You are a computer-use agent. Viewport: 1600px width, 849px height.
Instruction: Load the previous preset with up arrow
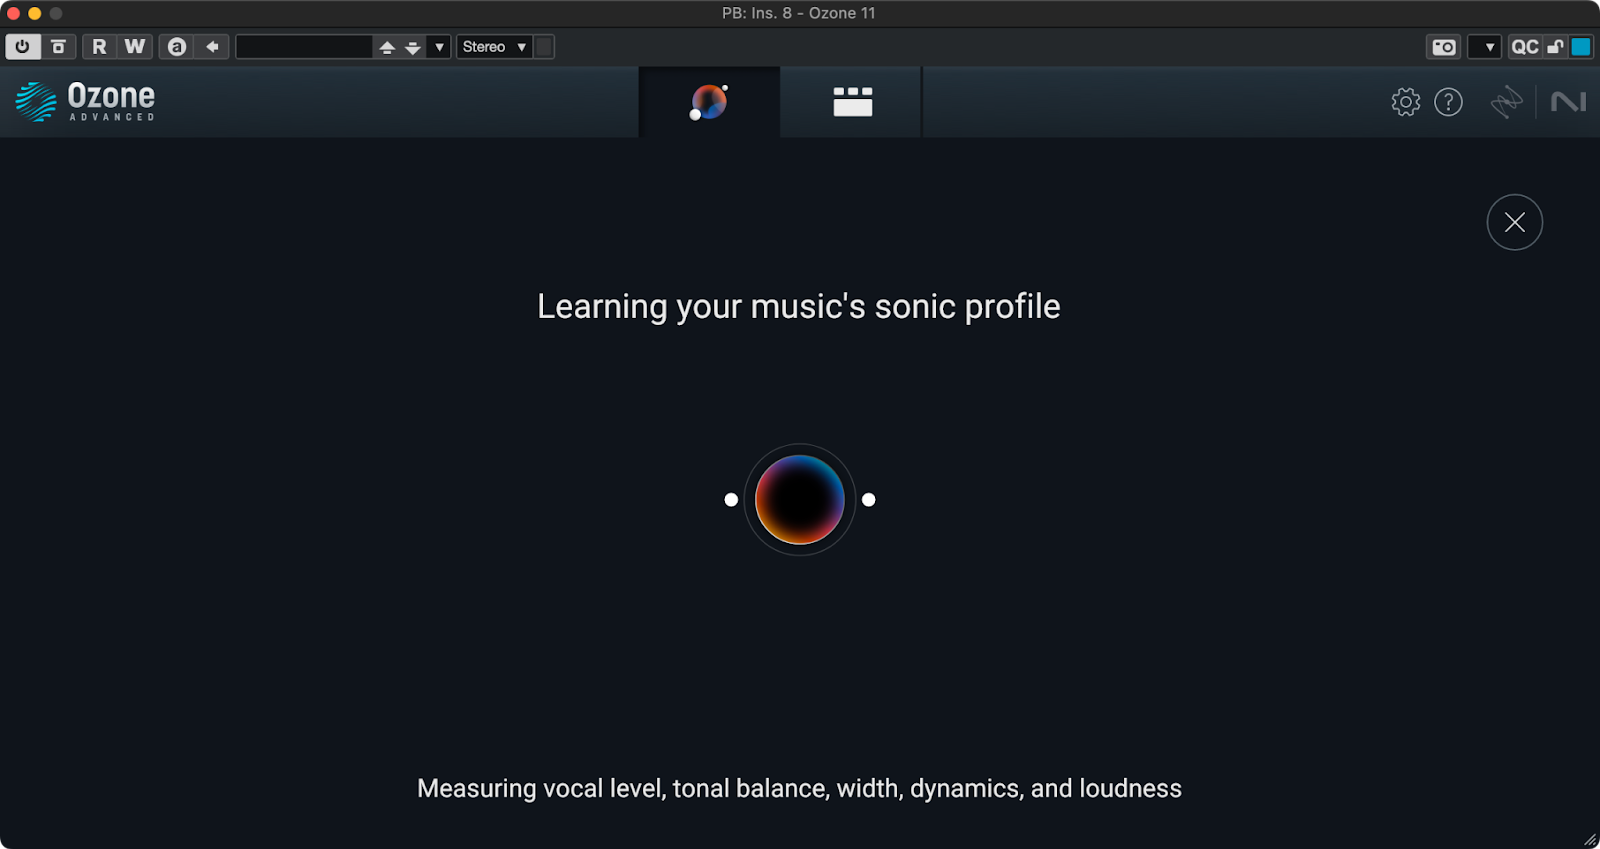(387, 47)
